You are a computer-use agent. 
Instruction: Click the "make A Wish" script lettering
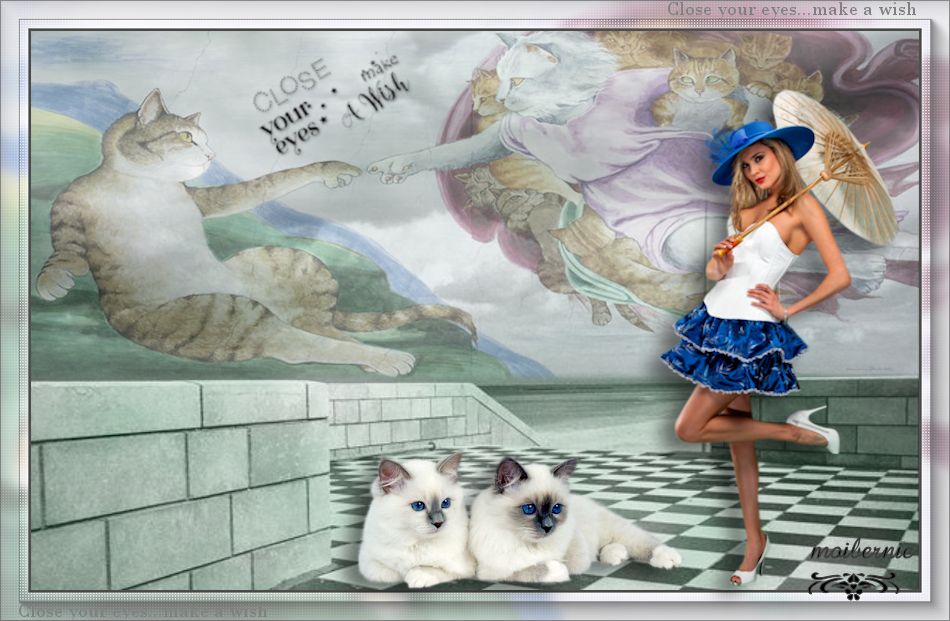[376, 92]
